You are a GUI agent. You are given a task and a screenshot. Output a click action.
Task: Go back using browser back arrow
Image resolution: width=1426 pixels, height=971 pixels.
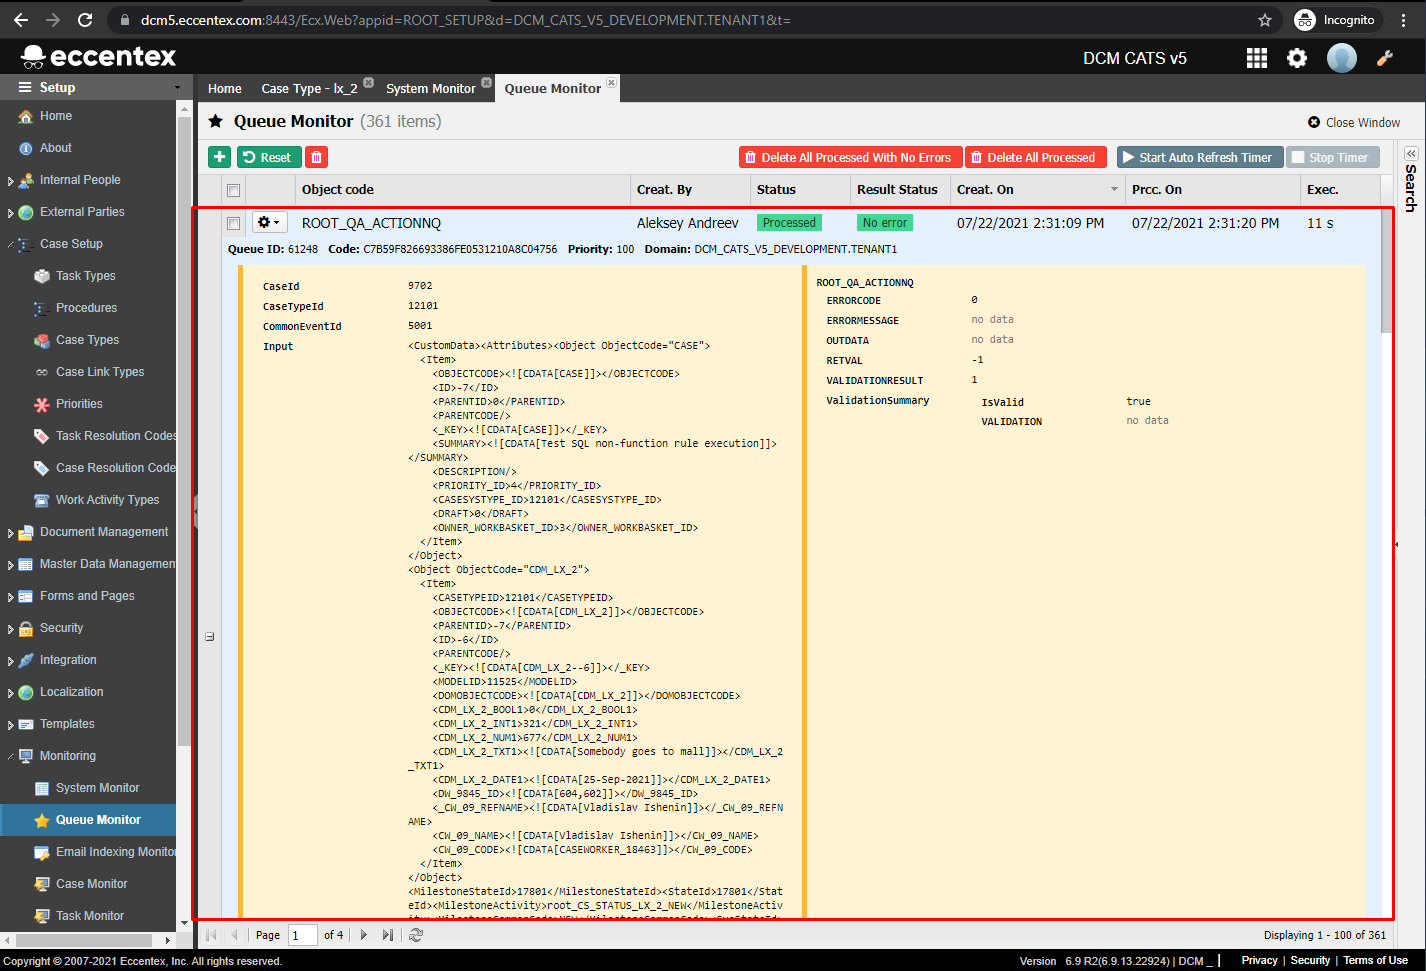(21, 20)
